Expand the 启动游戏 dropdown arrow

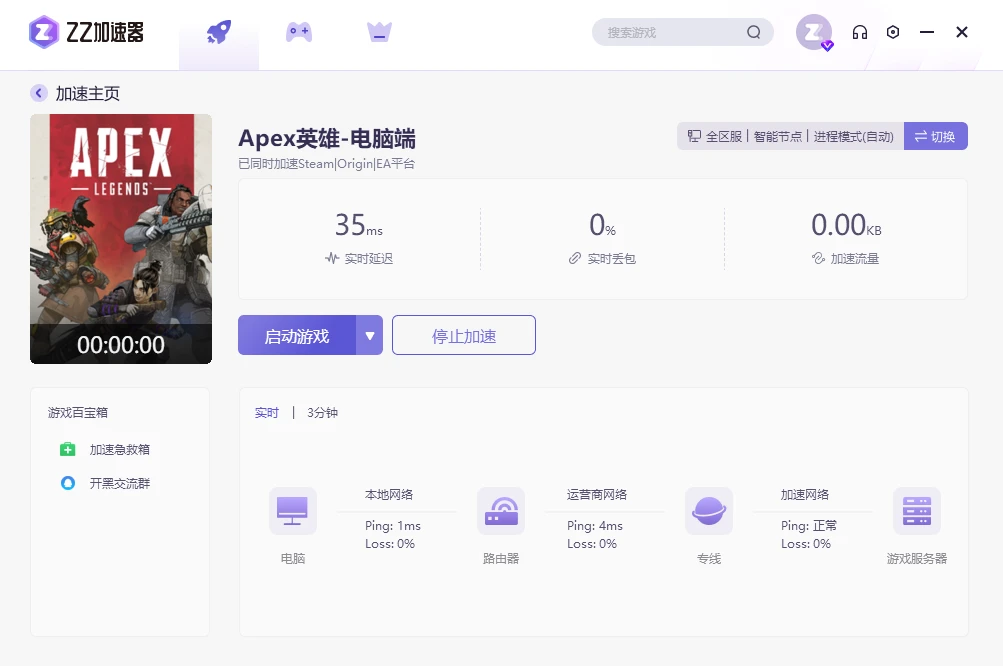coord(370,335)
